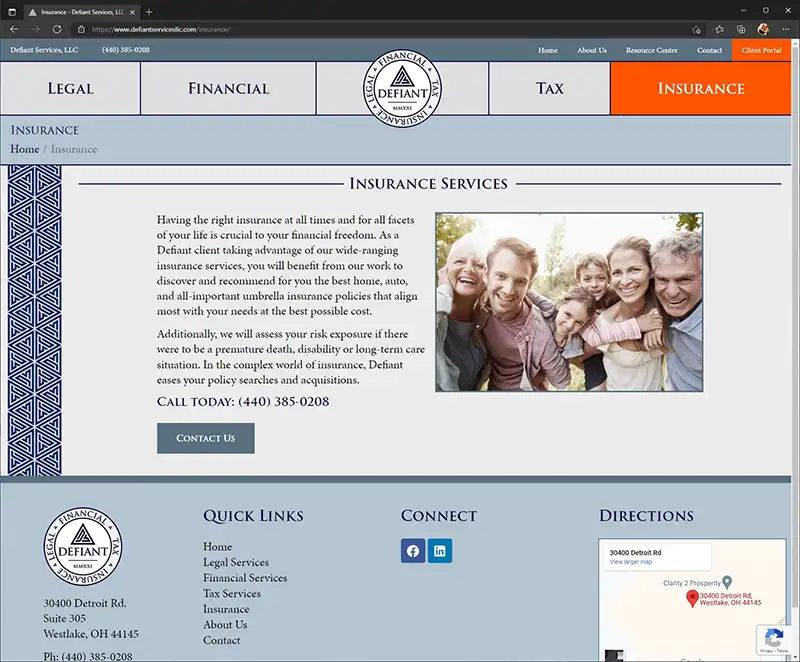Click the Directions heading
This screenshot has height=662, width=800.
coord(646,516)
